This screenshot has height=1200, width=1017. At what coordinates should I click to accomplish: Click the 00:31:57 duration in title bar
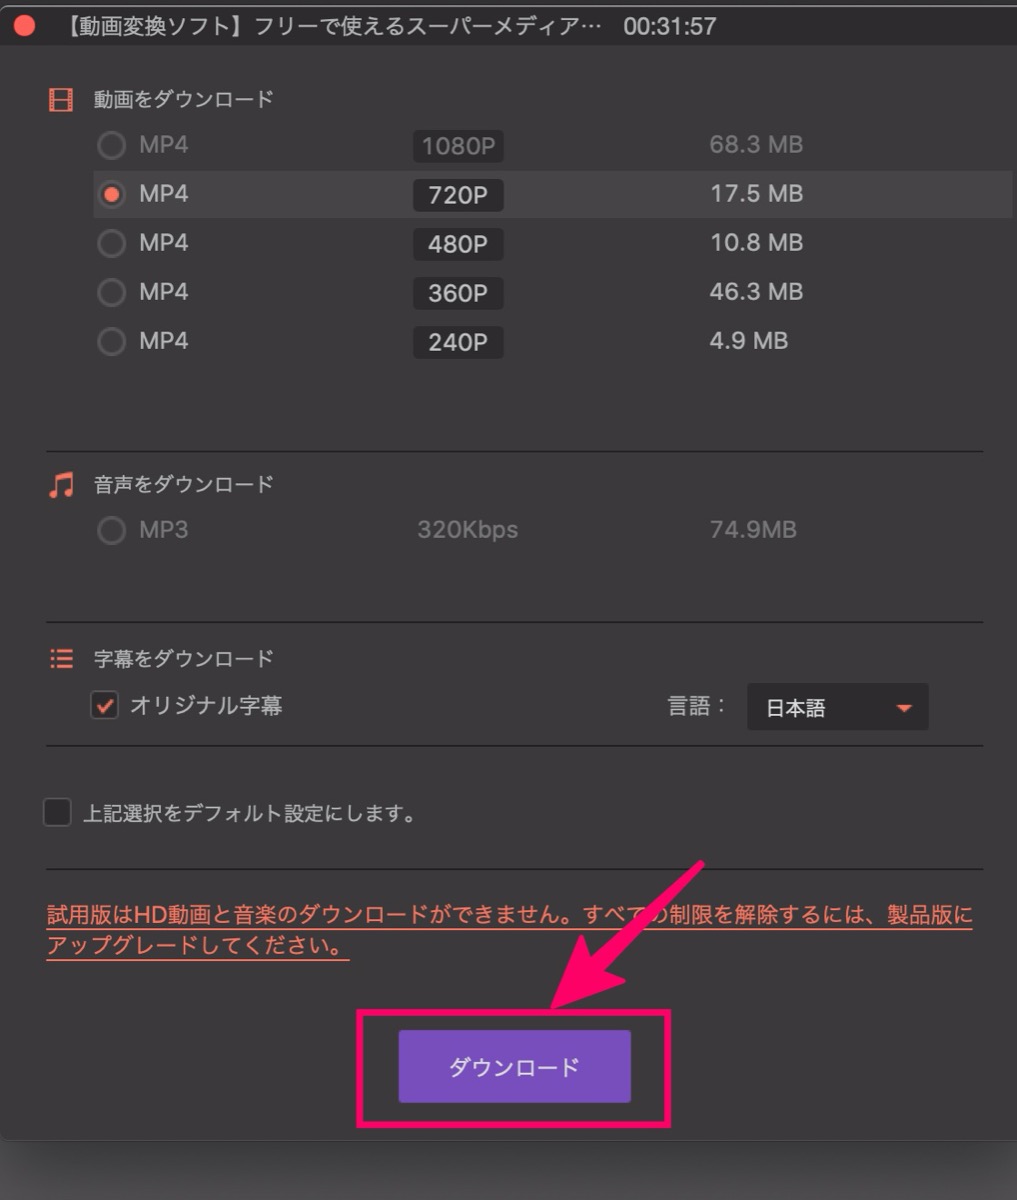pos(670,26)
